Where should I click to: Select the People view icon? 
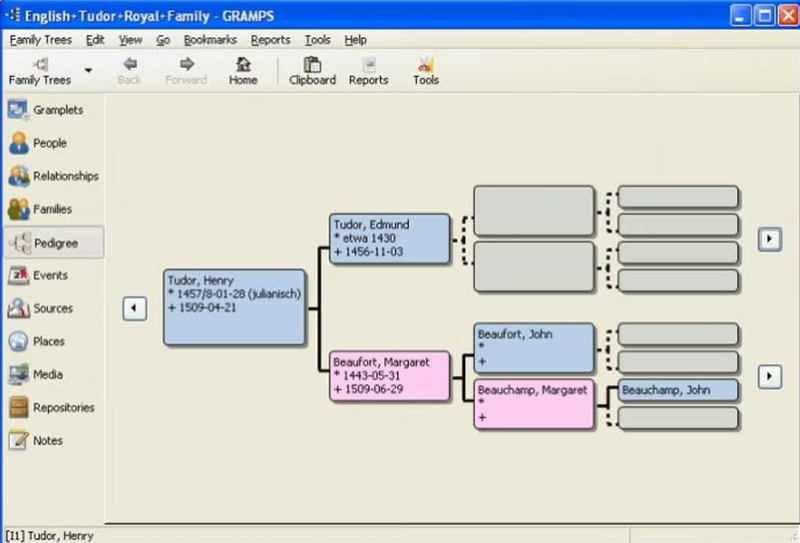click(19, 143)
